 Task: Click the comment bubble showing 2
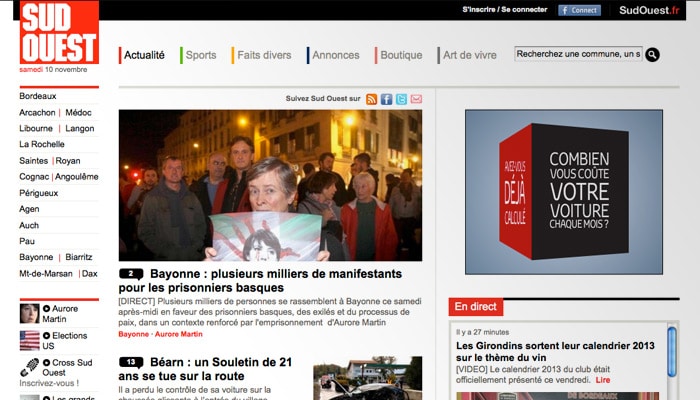[x=131, y=274]
